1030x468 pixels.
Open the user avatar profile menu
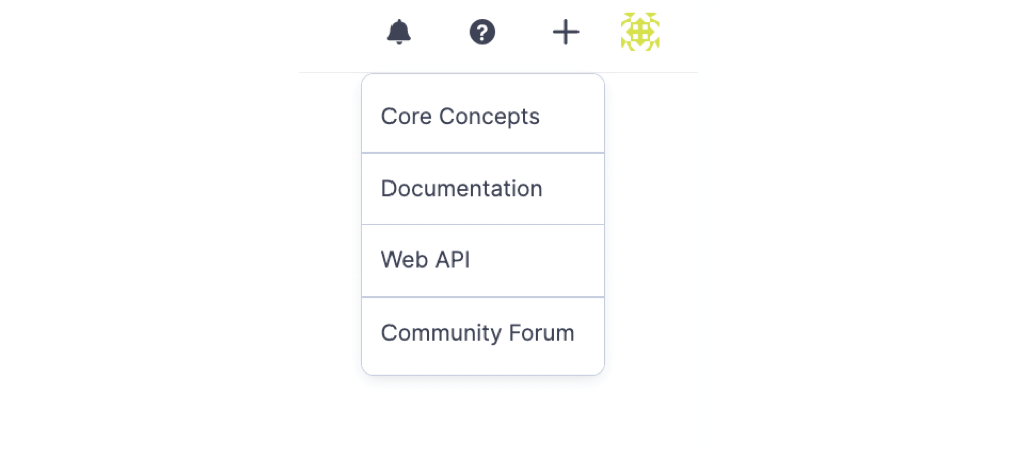(640, 32)
